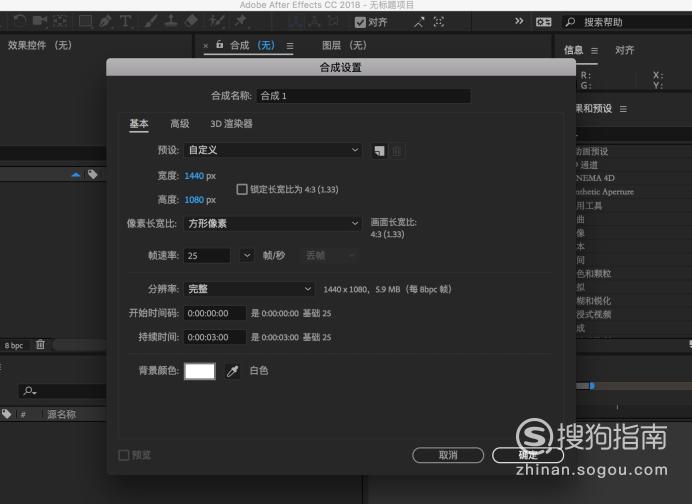Open the 图层 (无) panel tab

tap(344, 45)
